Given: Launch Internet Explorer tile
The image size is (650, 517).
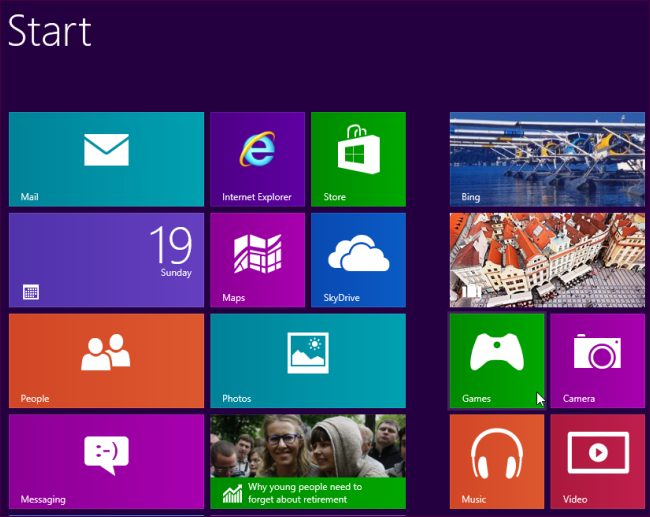Looking at the screenshot, I should [257, 159].
